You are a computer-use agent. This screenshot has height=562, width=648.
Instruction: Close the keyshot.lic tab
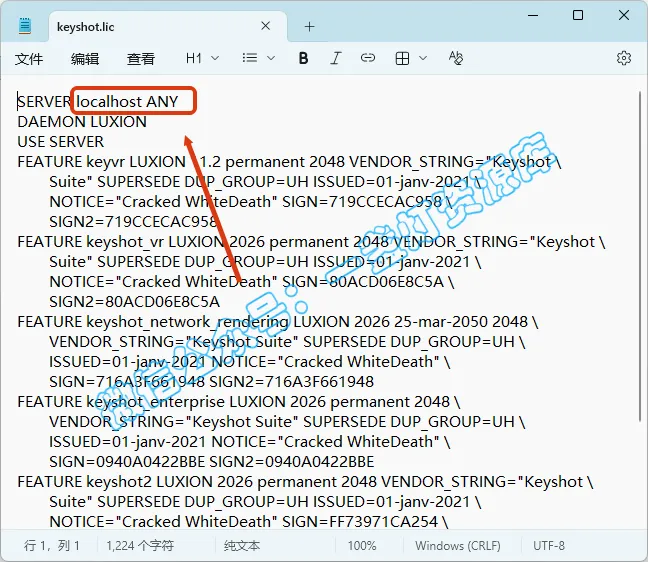point(266,26)
